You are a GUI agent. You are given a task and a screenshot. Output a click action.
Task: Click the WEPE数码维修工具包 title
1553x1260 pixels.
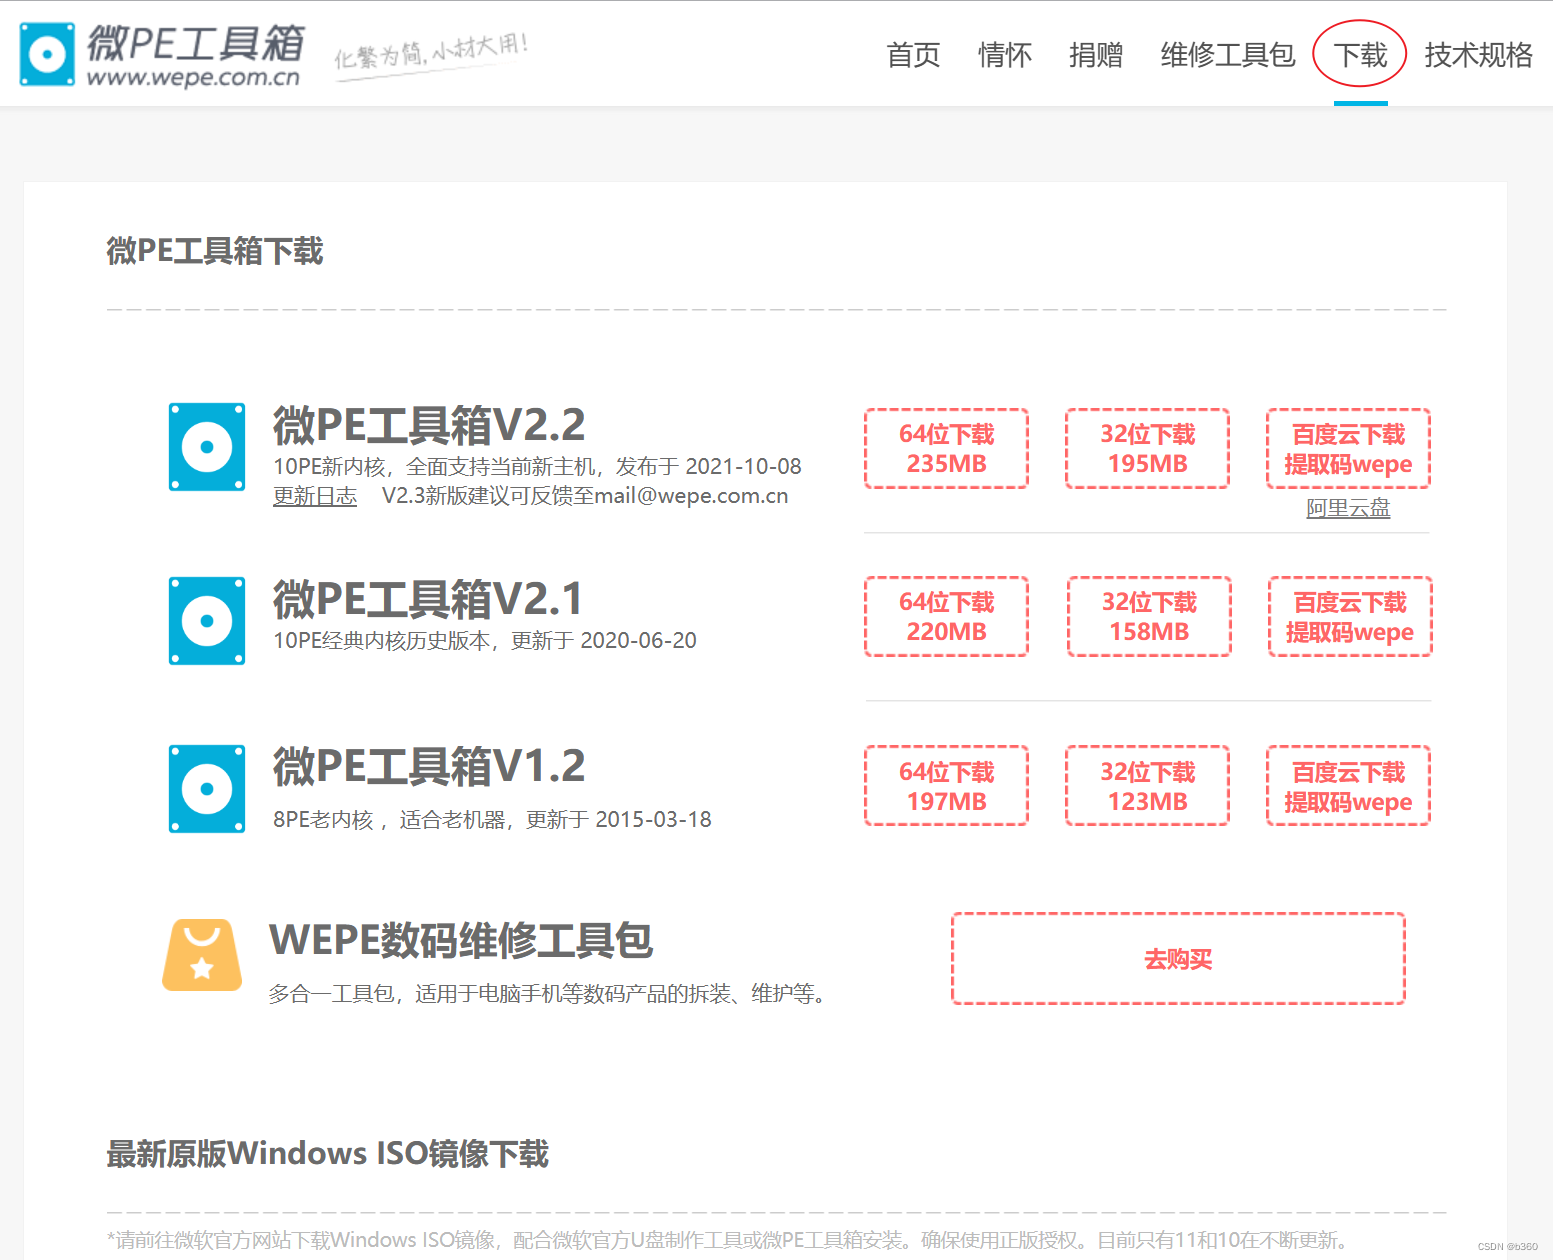coord(461,940)
